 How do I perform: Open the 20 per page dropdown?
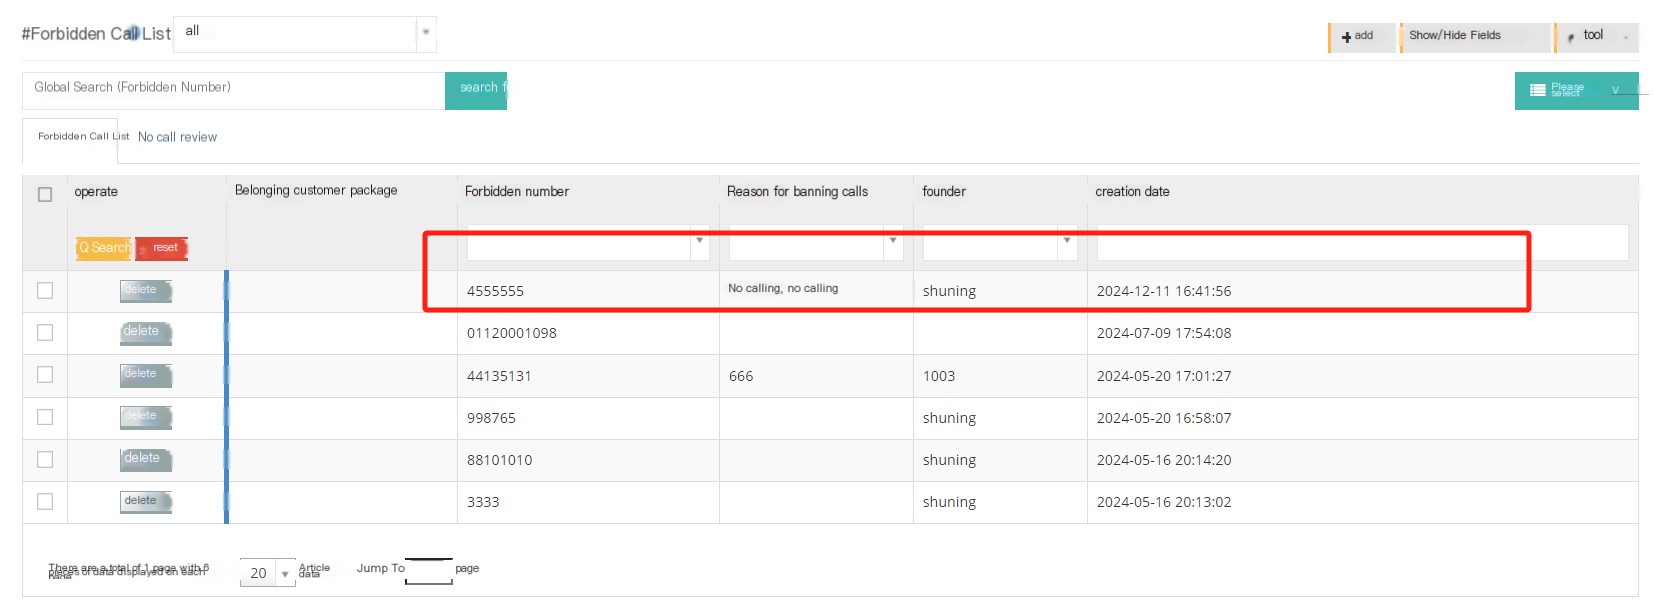(x=268, y=573)
